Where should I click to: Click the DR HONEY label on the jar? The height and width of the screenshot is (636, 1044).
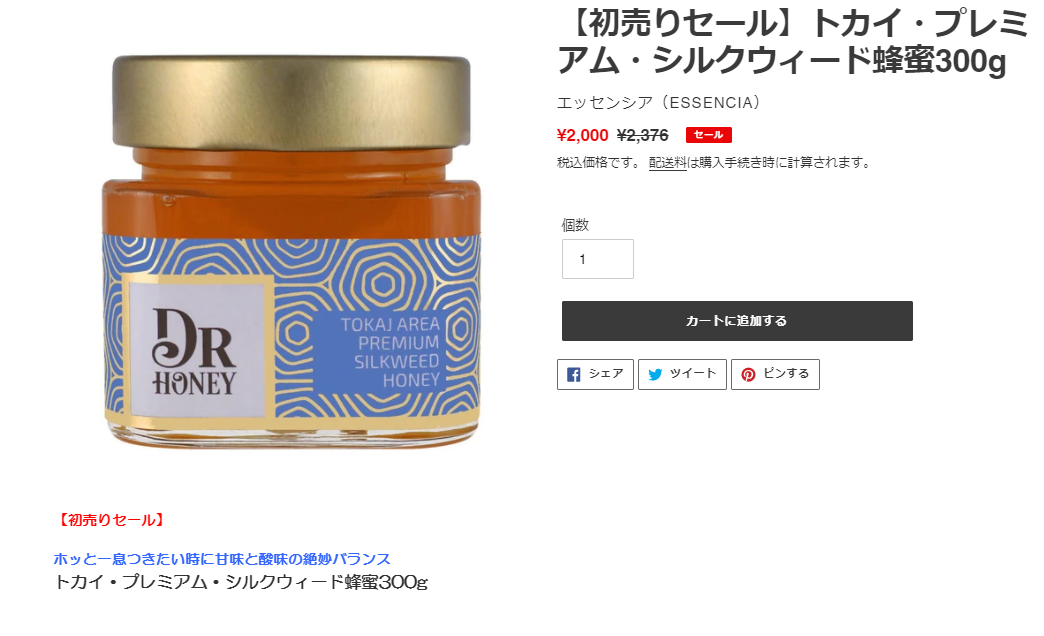click(196, 350)
